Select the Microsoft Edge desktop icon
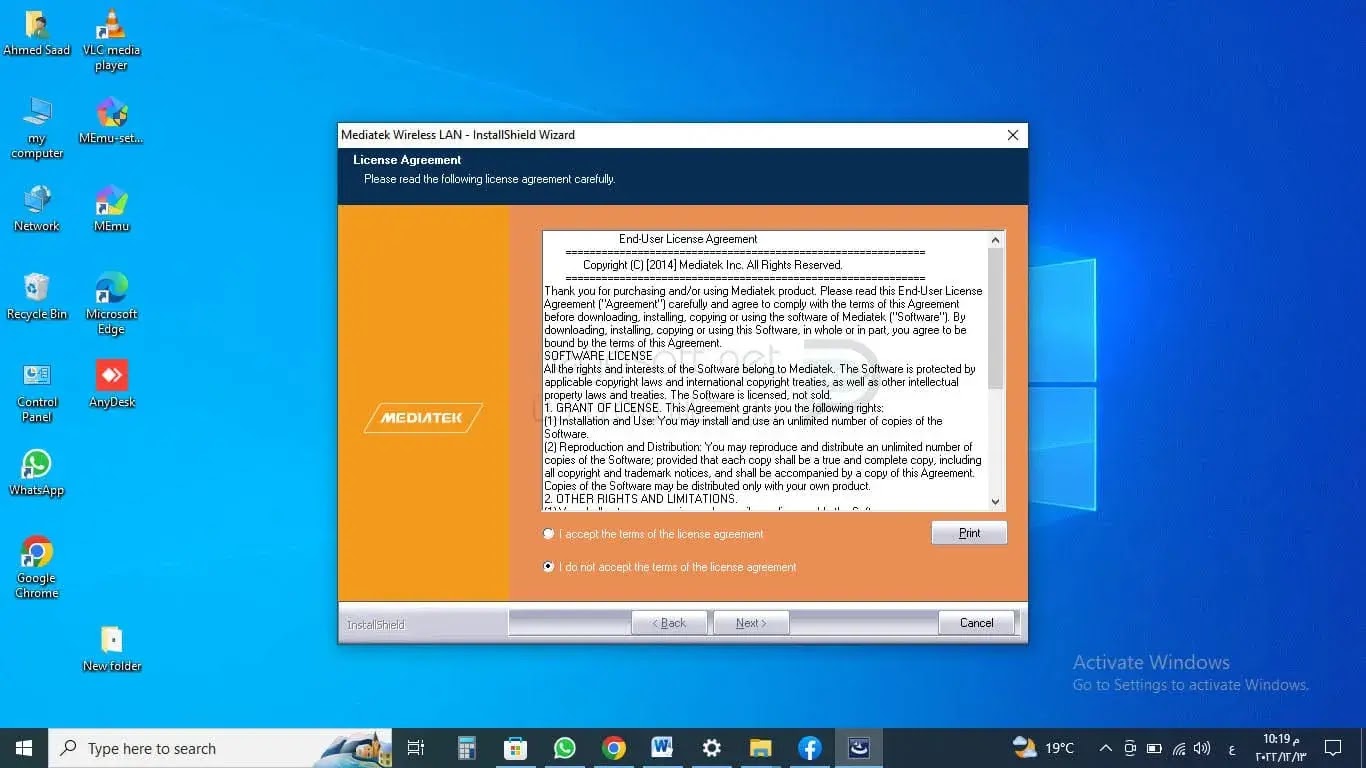The width and height of the screenshot is (1366, 768). (111, 304)
